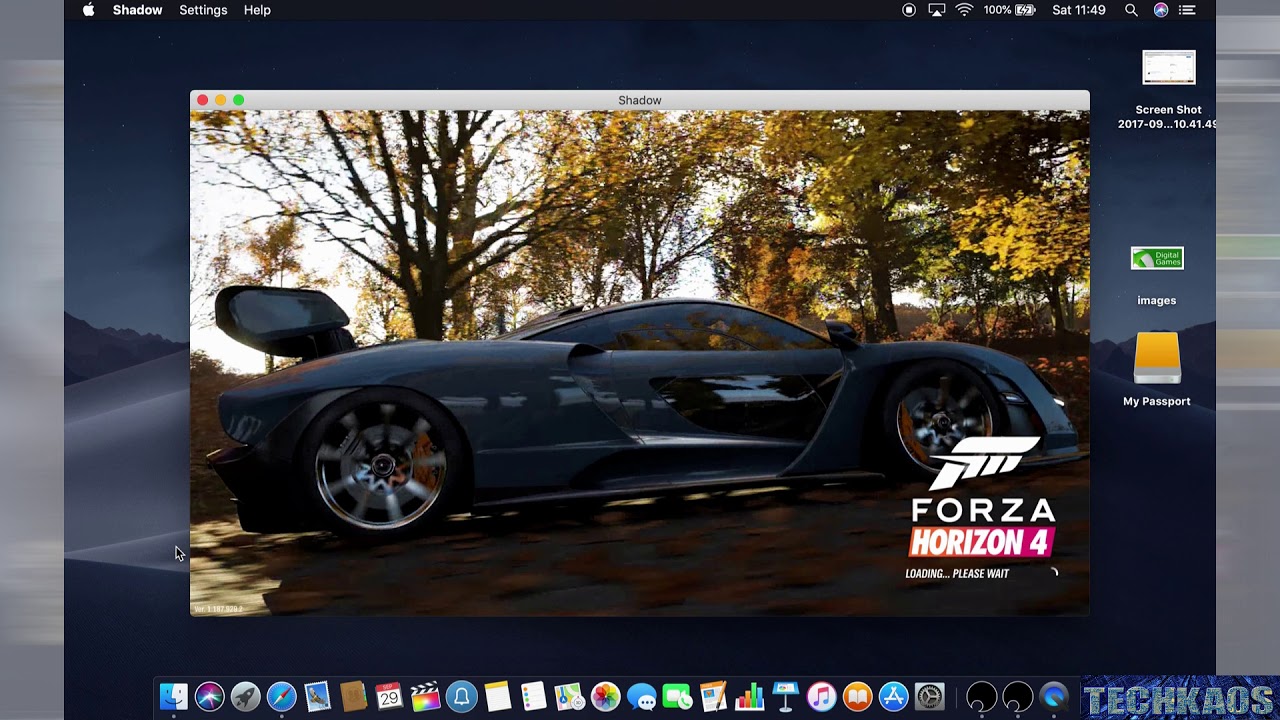Open Photos from the Dock
Image resolution: width=1280 pixels, height=720 pixels.
(606, 696)
